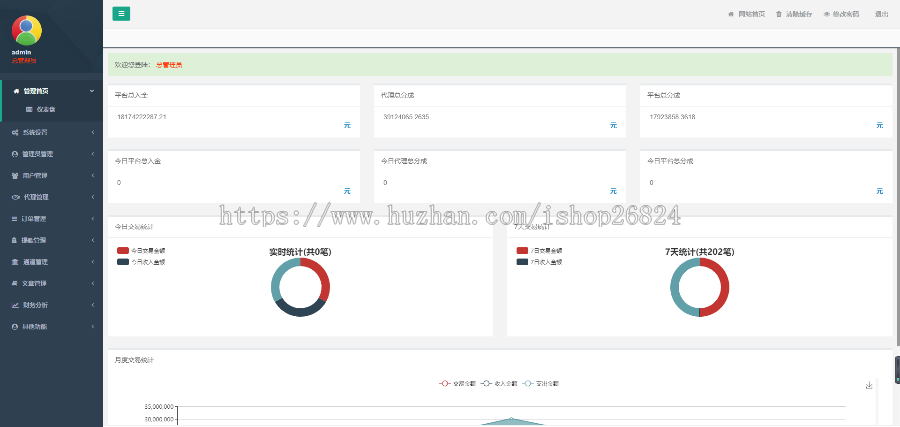The width and height of the screenshot is (900, 427).
Task: Open the 财务分析 sidebar menu
Action: 52,305
